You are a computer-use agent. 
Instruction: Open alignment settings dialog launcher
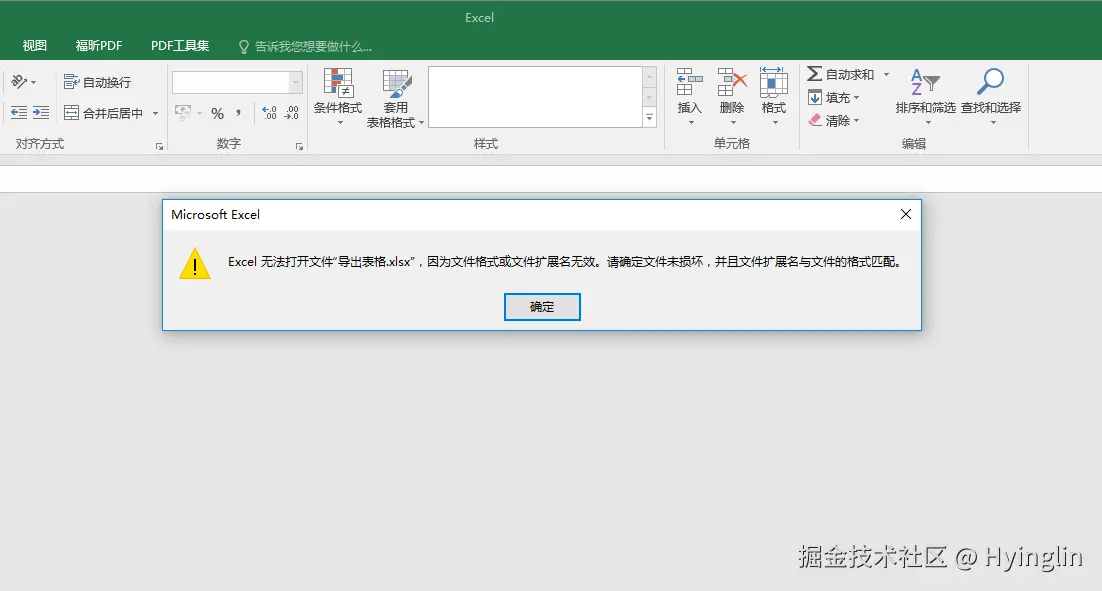click(160, 146)
